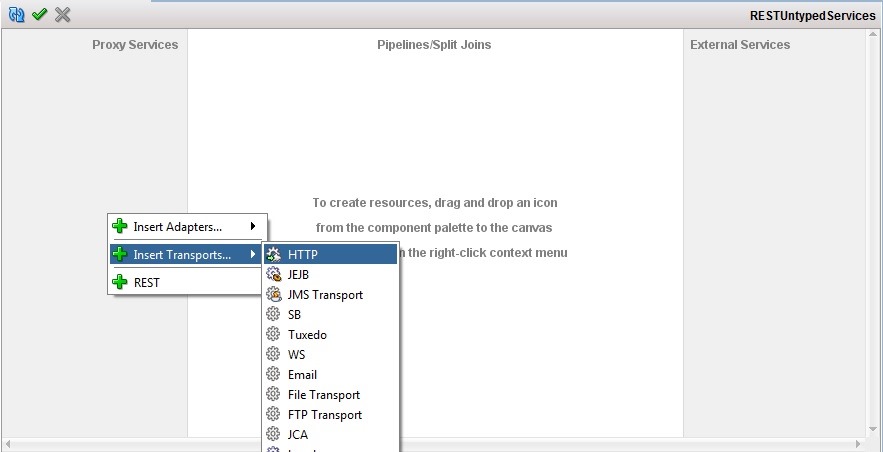The image size is (883, 452).
Task: Click the Proxy Services lane header
Action: (135, 45)
